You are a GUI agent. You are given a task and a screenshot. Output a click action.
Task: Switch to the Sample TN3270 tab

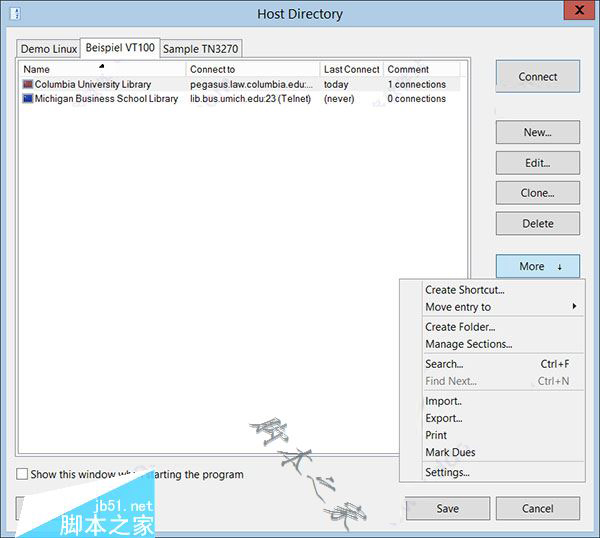pos(201,49)
